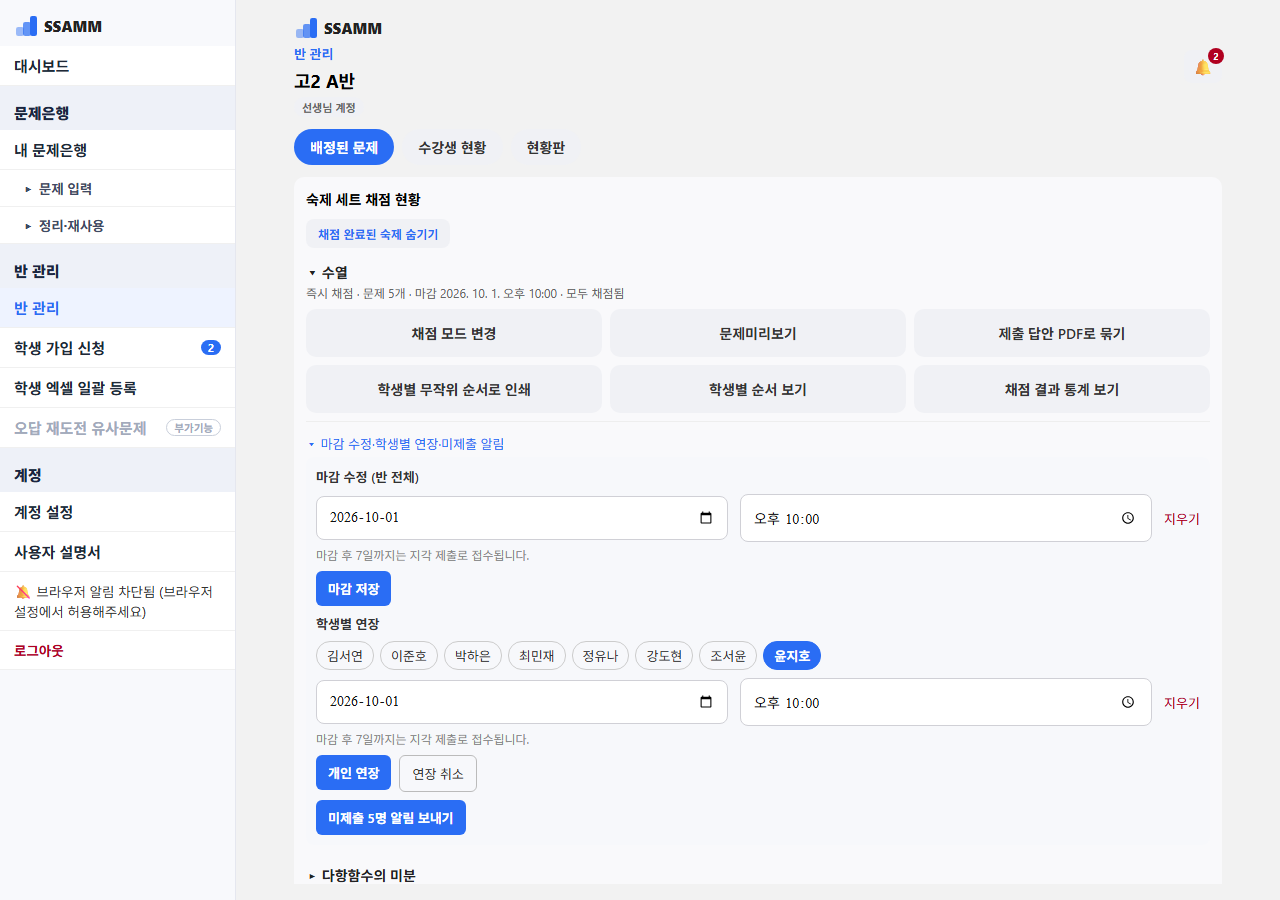The width and height of the screenshot is (1280, 900).
Task: Send 미제출 5명 알림 보내기
Action: [x=391, y=818]
